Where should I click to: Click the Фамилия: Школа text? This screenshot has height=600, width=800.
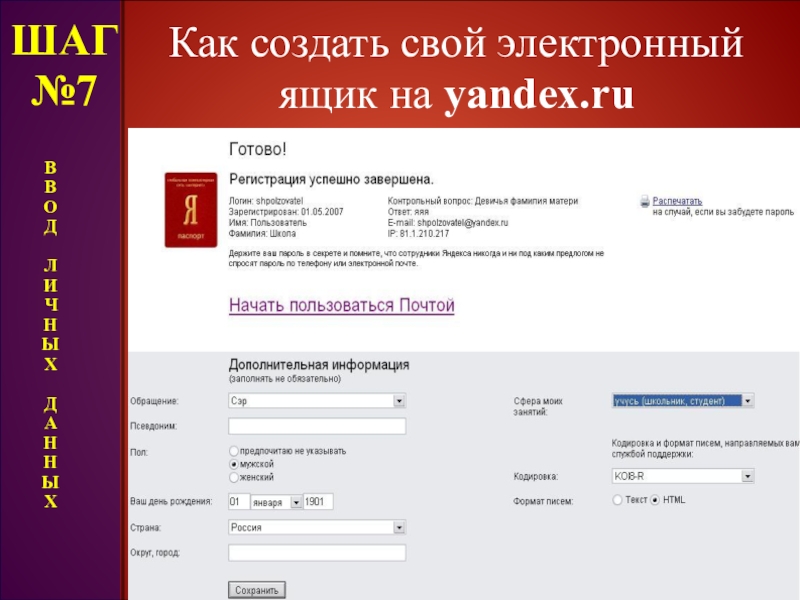[x=262, y=234]
